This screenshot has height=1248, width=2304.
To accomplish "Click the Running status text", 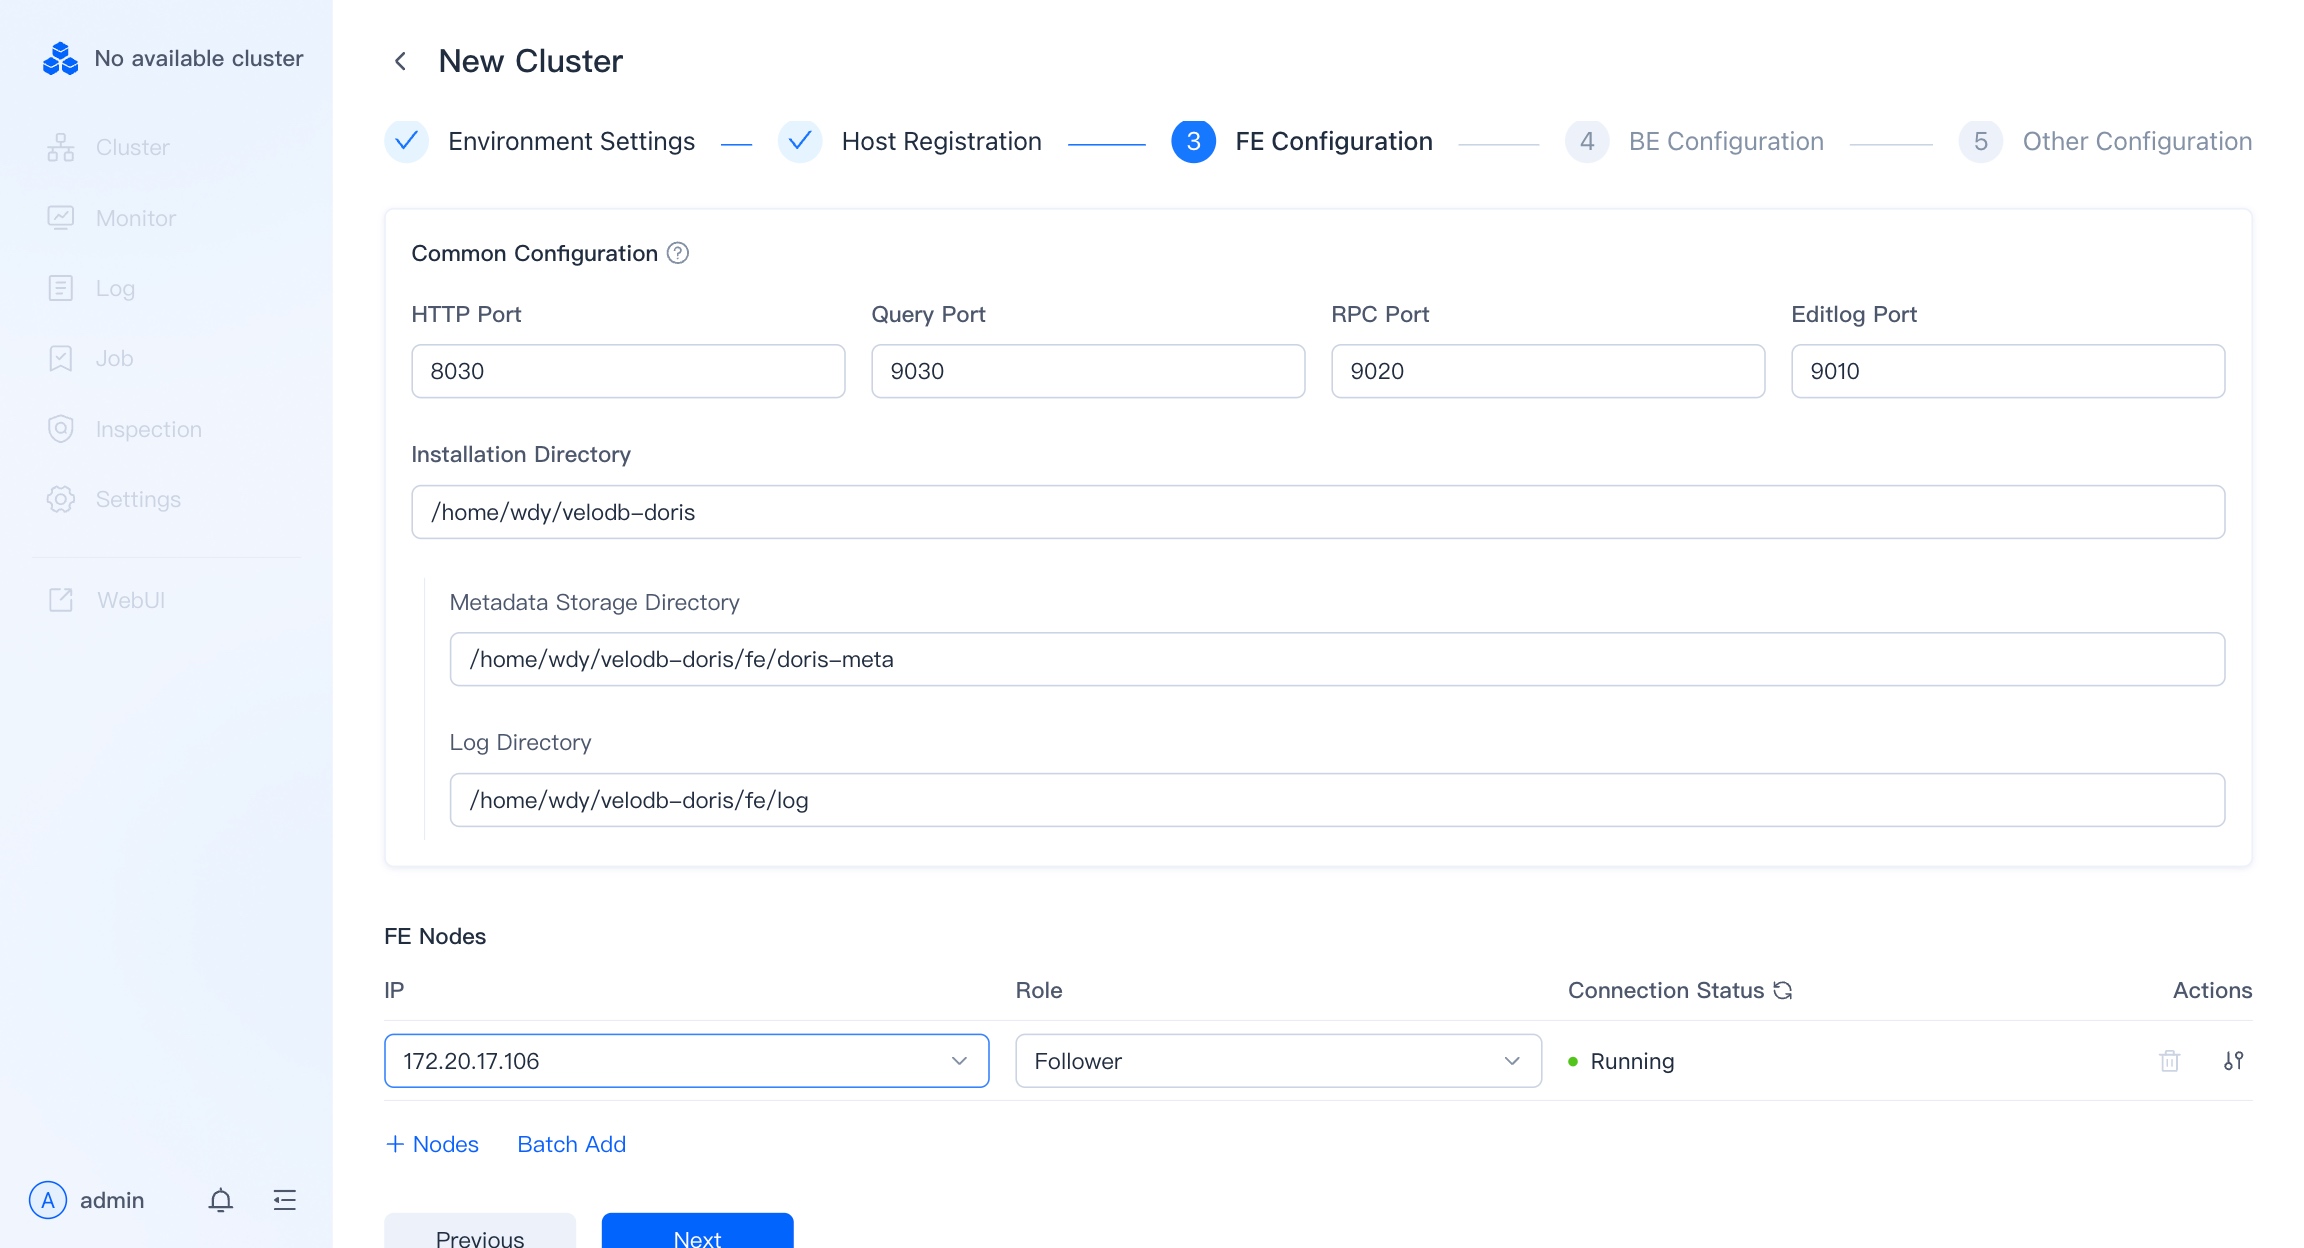I will [1632, 1061].
